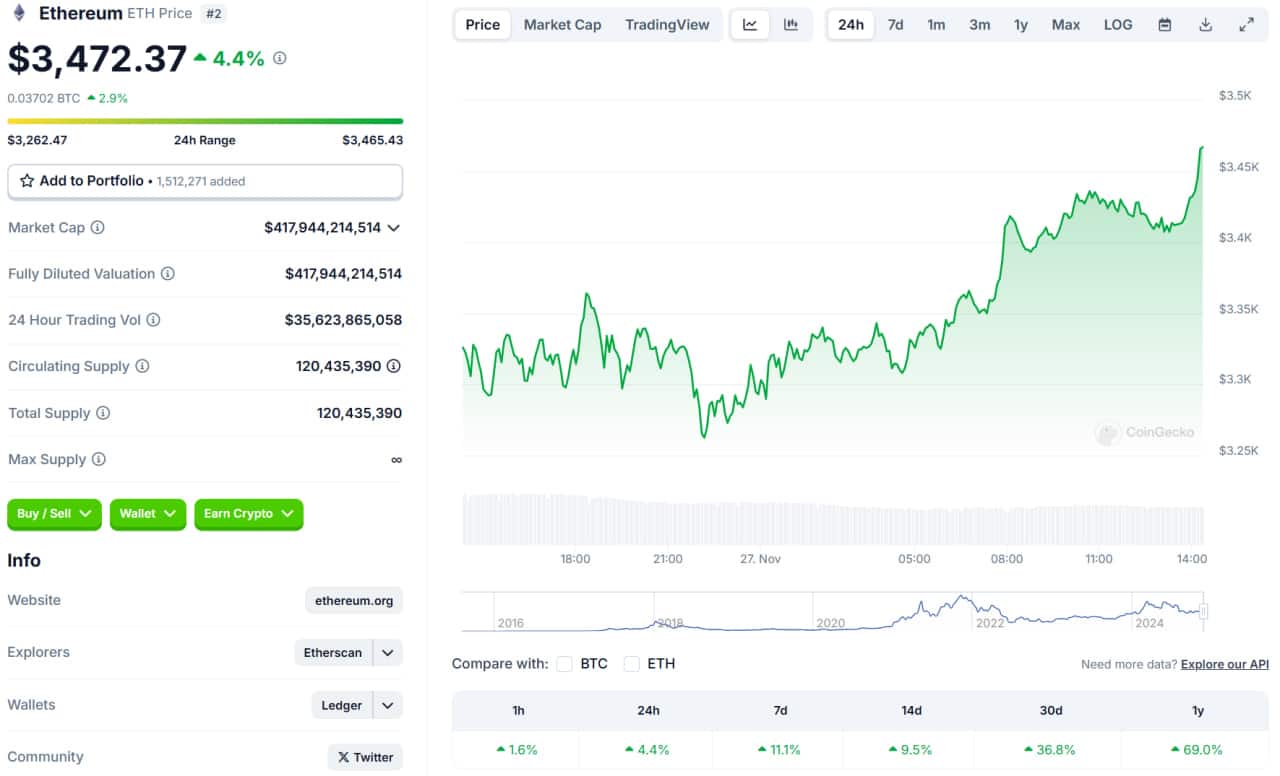
Task: Open the Ledger wallet link
Action: click(342, 705)
